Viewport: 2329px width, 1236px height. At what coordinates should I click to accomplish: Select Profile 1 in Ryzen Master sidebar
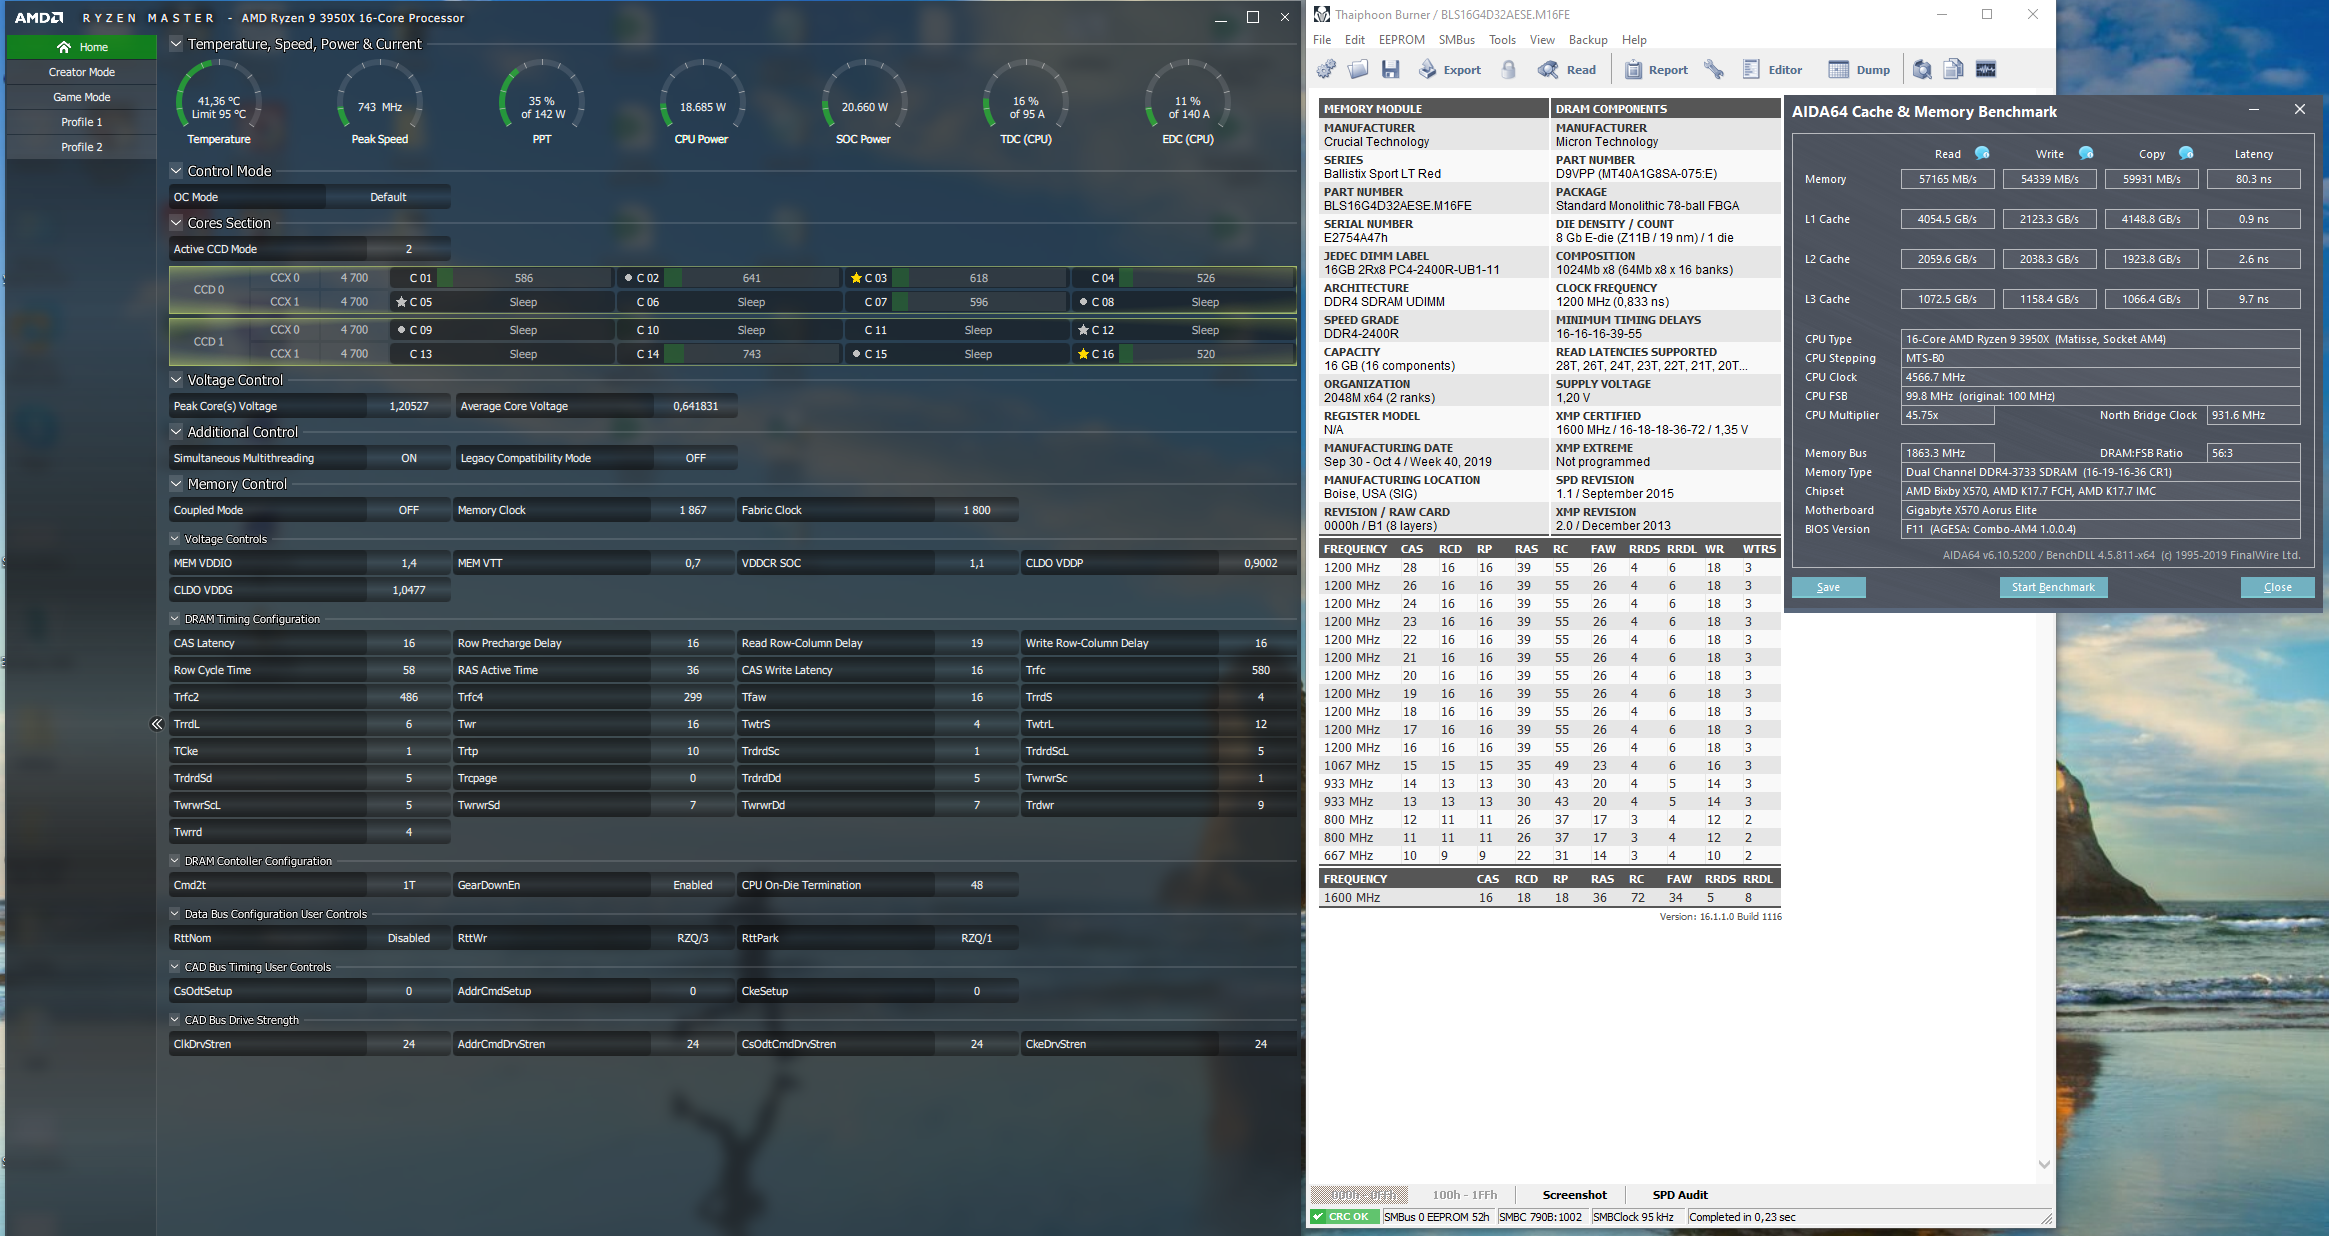click(82, 122)
